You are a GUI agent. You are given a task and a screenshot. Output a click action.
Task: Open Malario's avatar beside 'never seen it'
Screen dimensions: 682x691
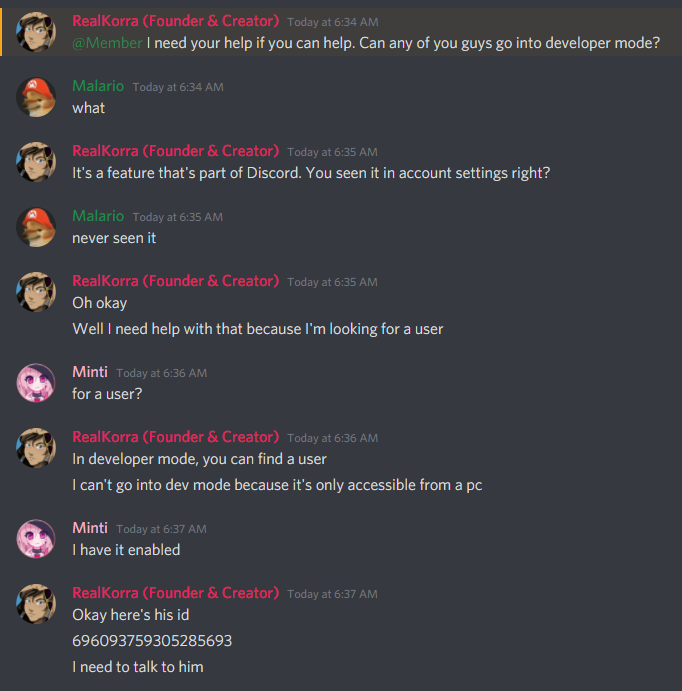[36, 227]
